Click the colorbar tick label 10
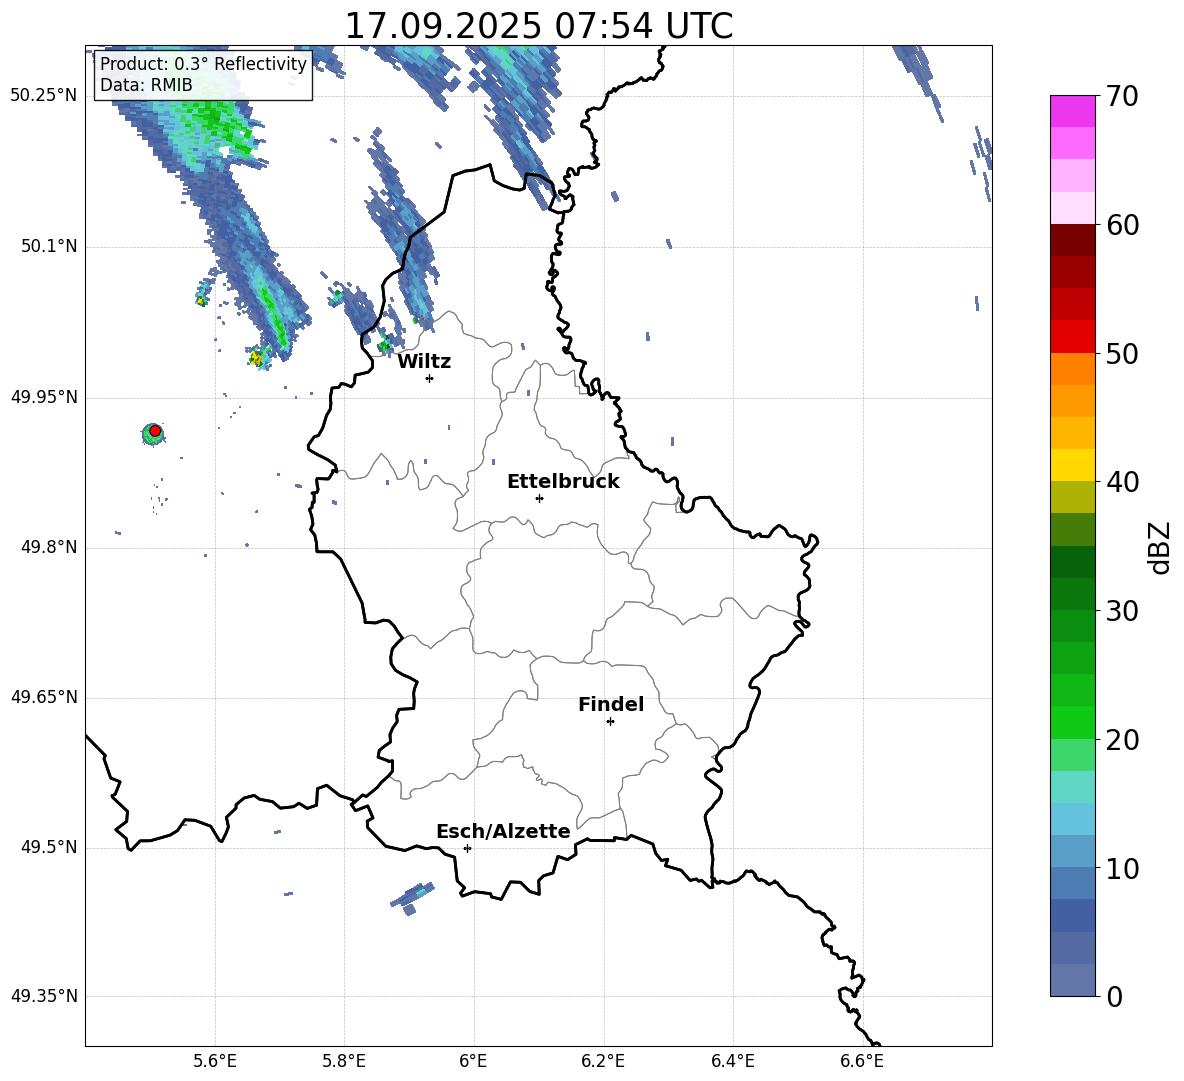Image resolution: width=1184 pixels, height=1081 pixels. coord(1122,869)
